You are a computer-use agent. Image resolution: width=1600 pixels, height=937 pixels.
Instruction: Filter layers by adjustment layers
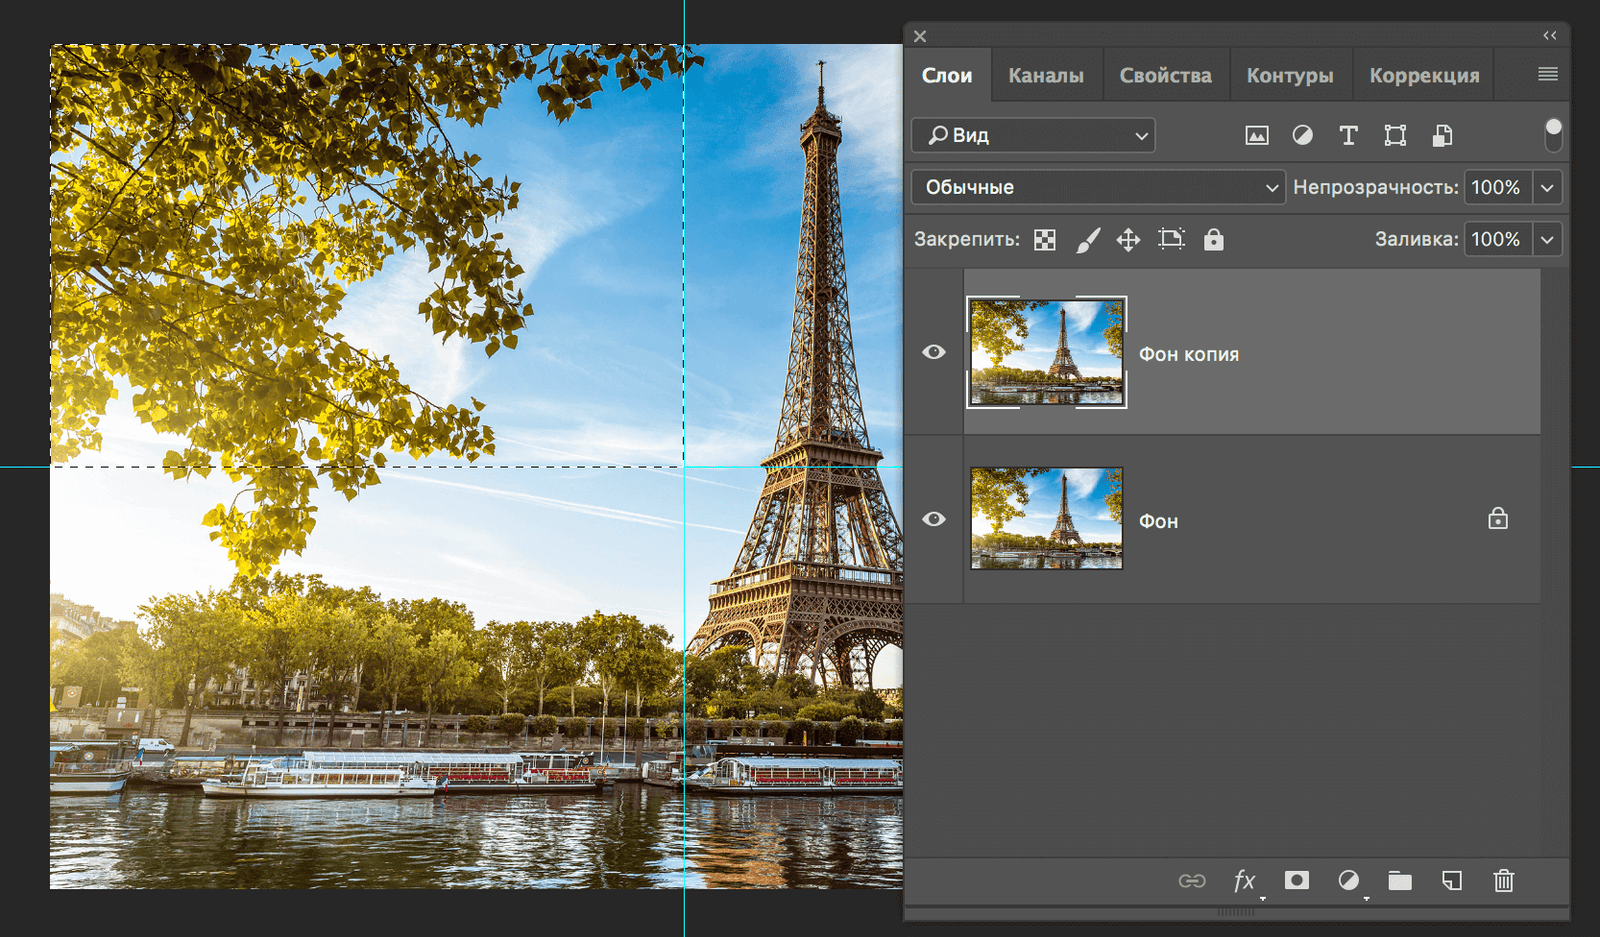click(1302, 136)
